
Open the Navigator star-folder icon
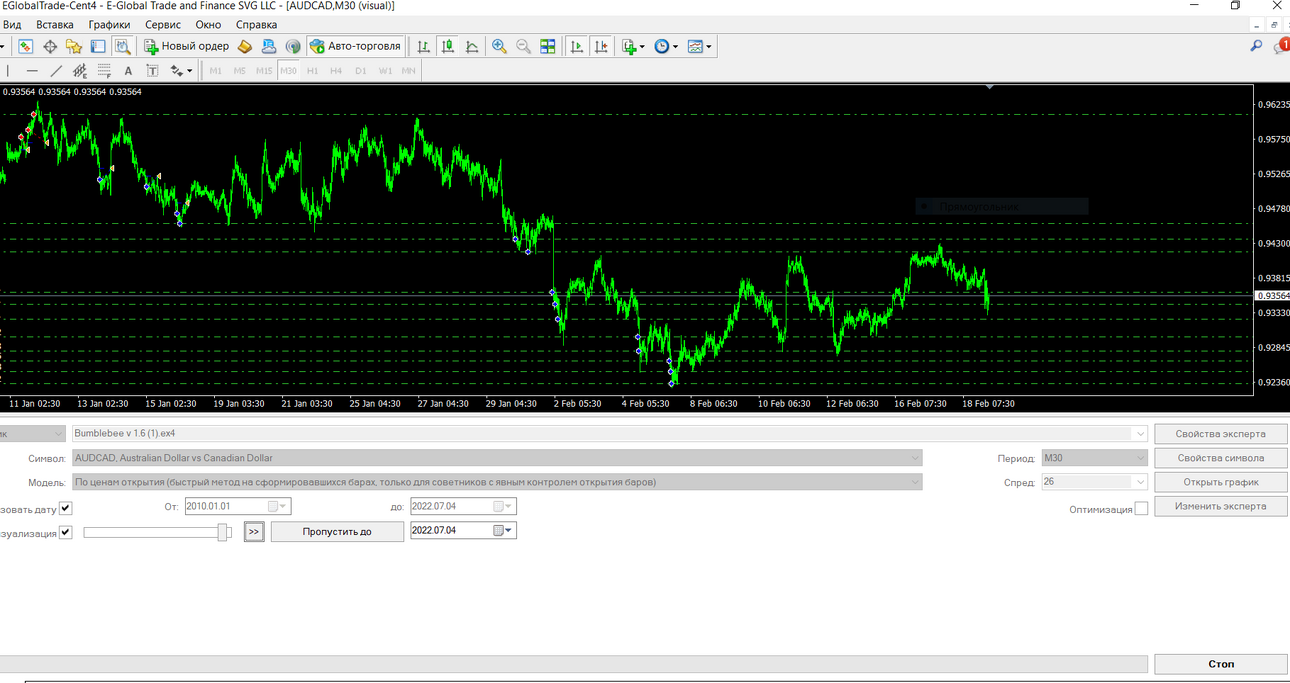point(74,46)
